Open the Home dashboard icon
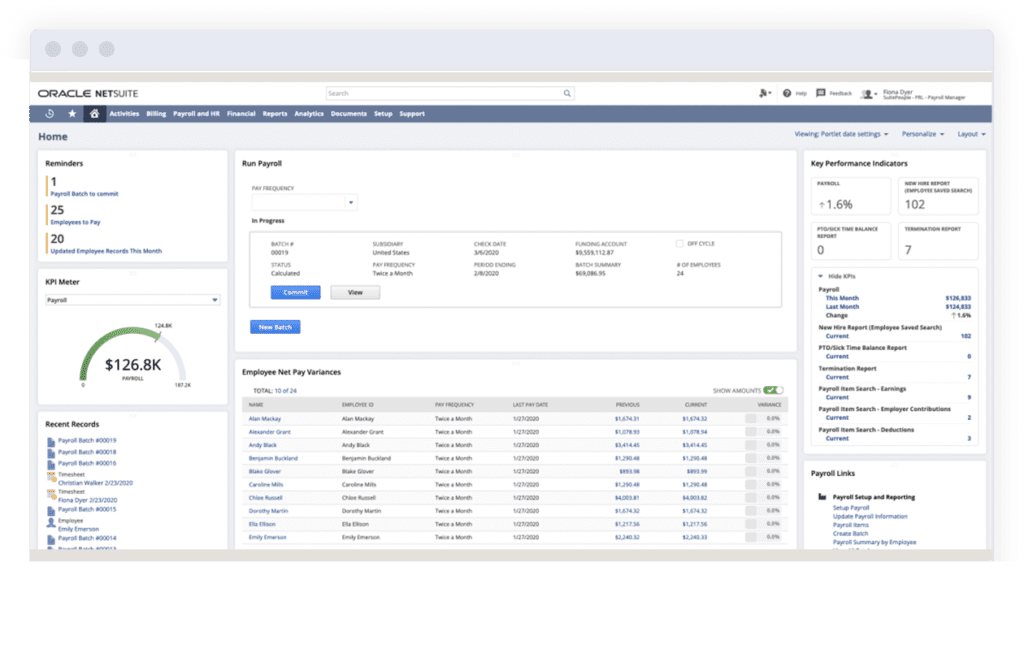This screenshot has width=1024, height=645. [x=95, y=113]
